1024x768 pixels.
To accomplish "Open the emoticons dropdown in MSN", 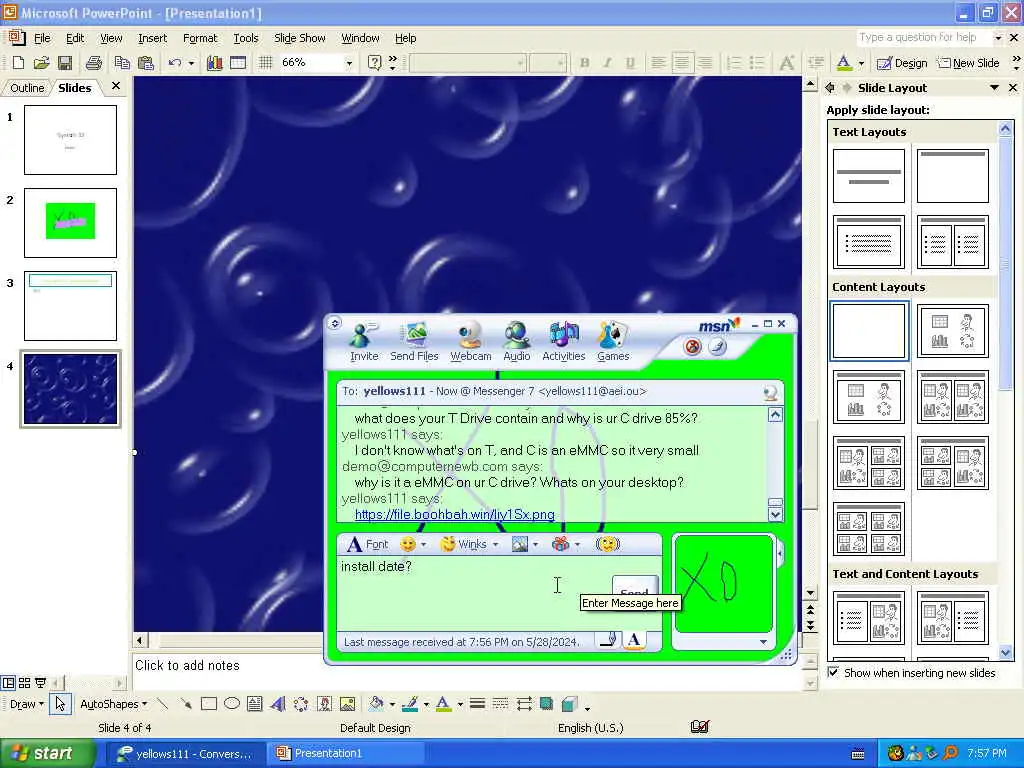I will tap(424, 544).
